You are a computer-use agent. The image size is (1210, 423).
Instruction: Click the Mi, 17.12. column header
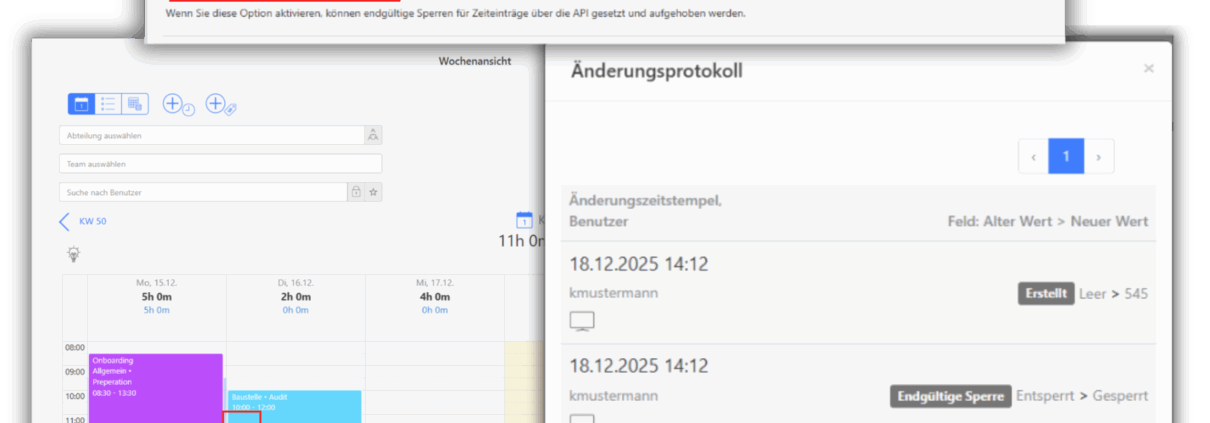point(434,283)
